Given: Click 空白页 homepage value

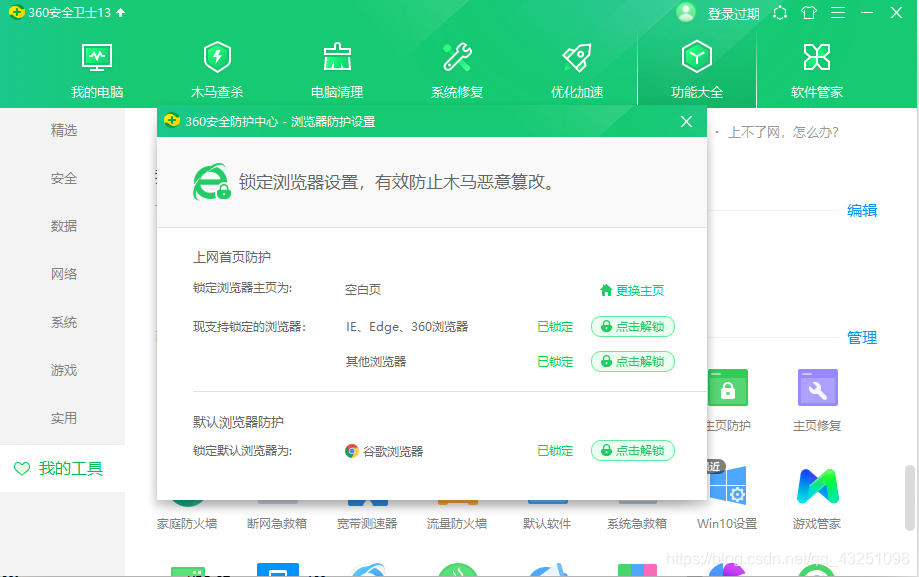Looking at the screenshot, I should (363, 290).
